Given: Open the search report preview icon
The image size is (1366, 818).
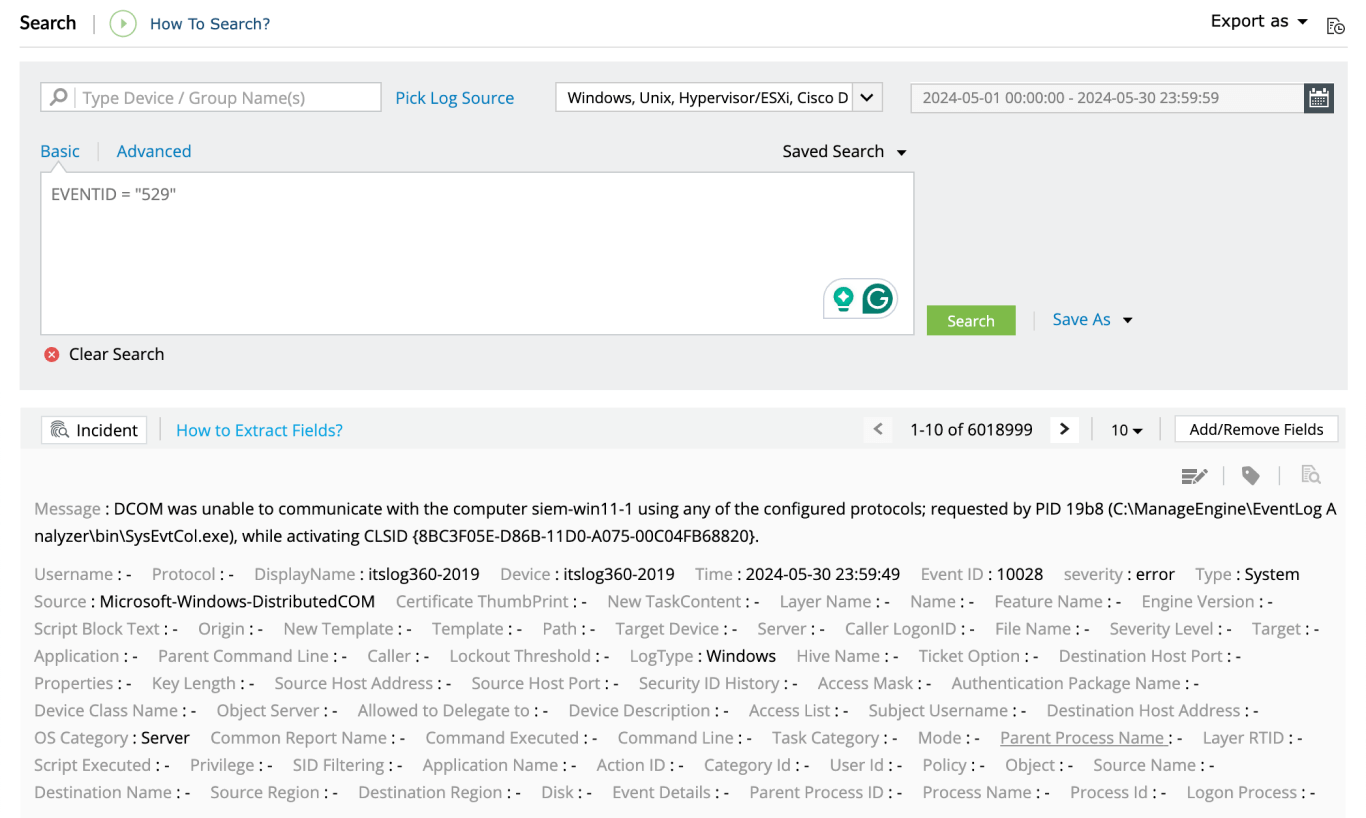Looking at the screenshot, I should click(1310, 475).
